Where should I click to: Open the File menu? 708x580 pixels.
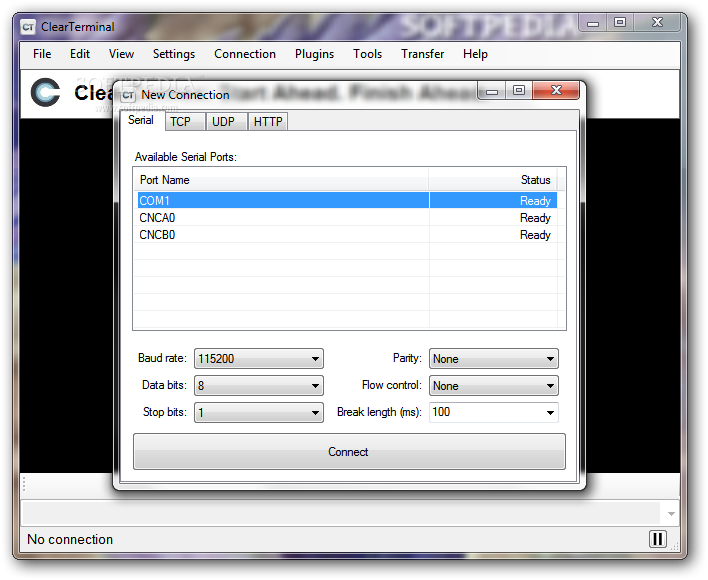(x=42, y=54)
